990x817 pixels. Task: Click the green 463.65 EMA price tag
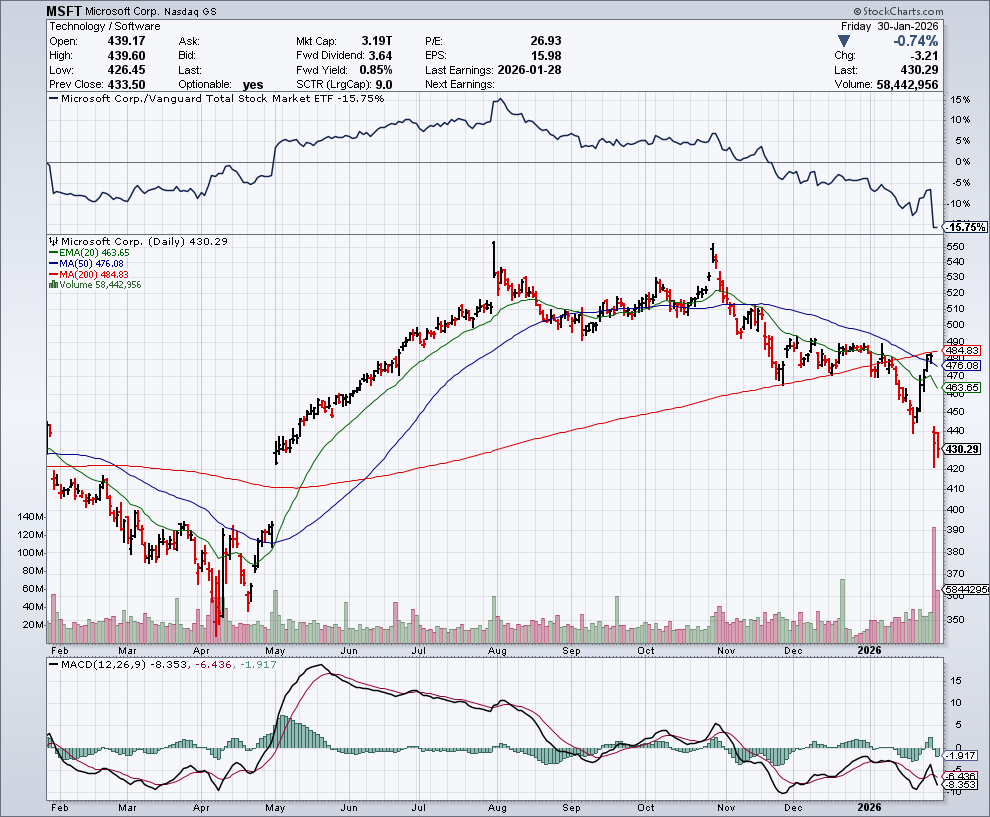tap(966, 387)
